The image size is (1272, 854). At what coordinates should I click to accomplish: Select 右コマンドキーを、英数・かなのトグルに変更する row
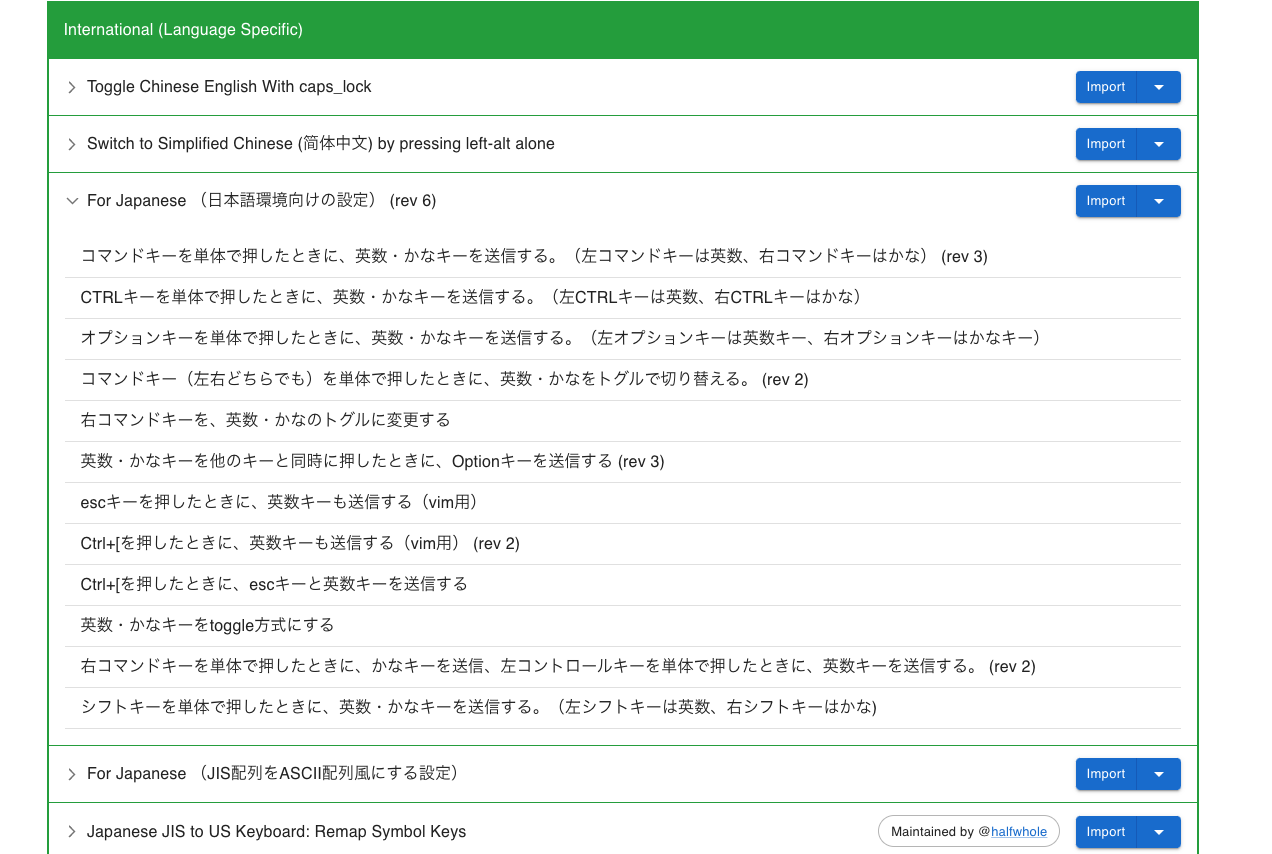coord(623,421)
